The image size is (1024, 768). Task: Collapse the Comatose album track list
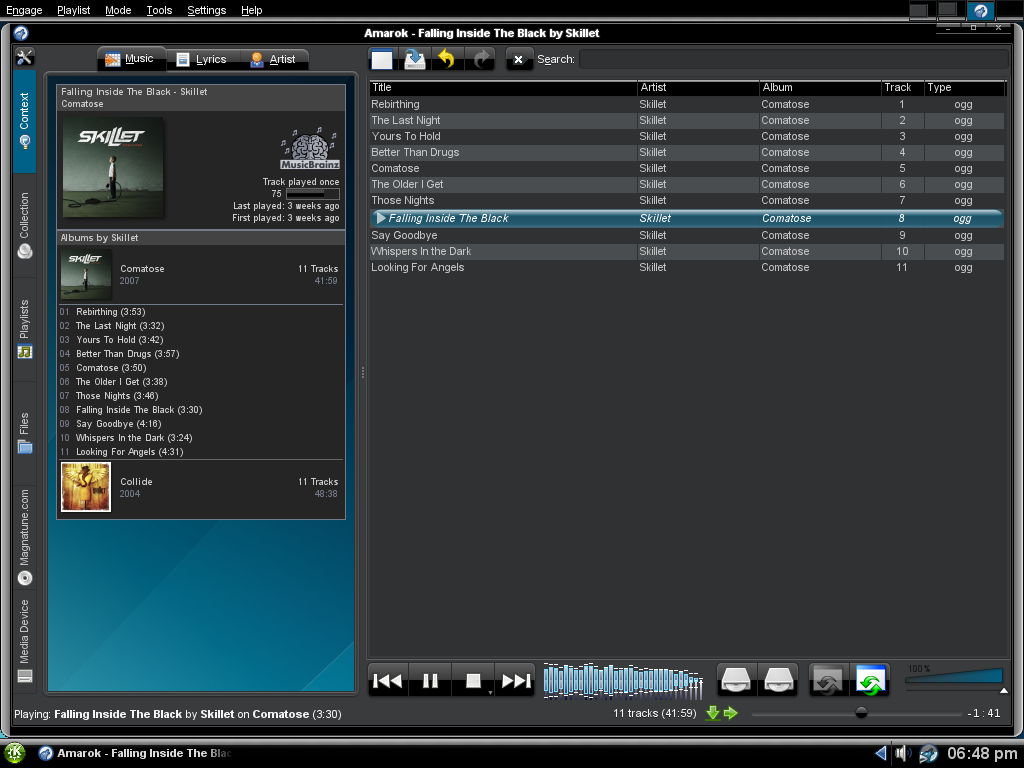pos(200,274)
